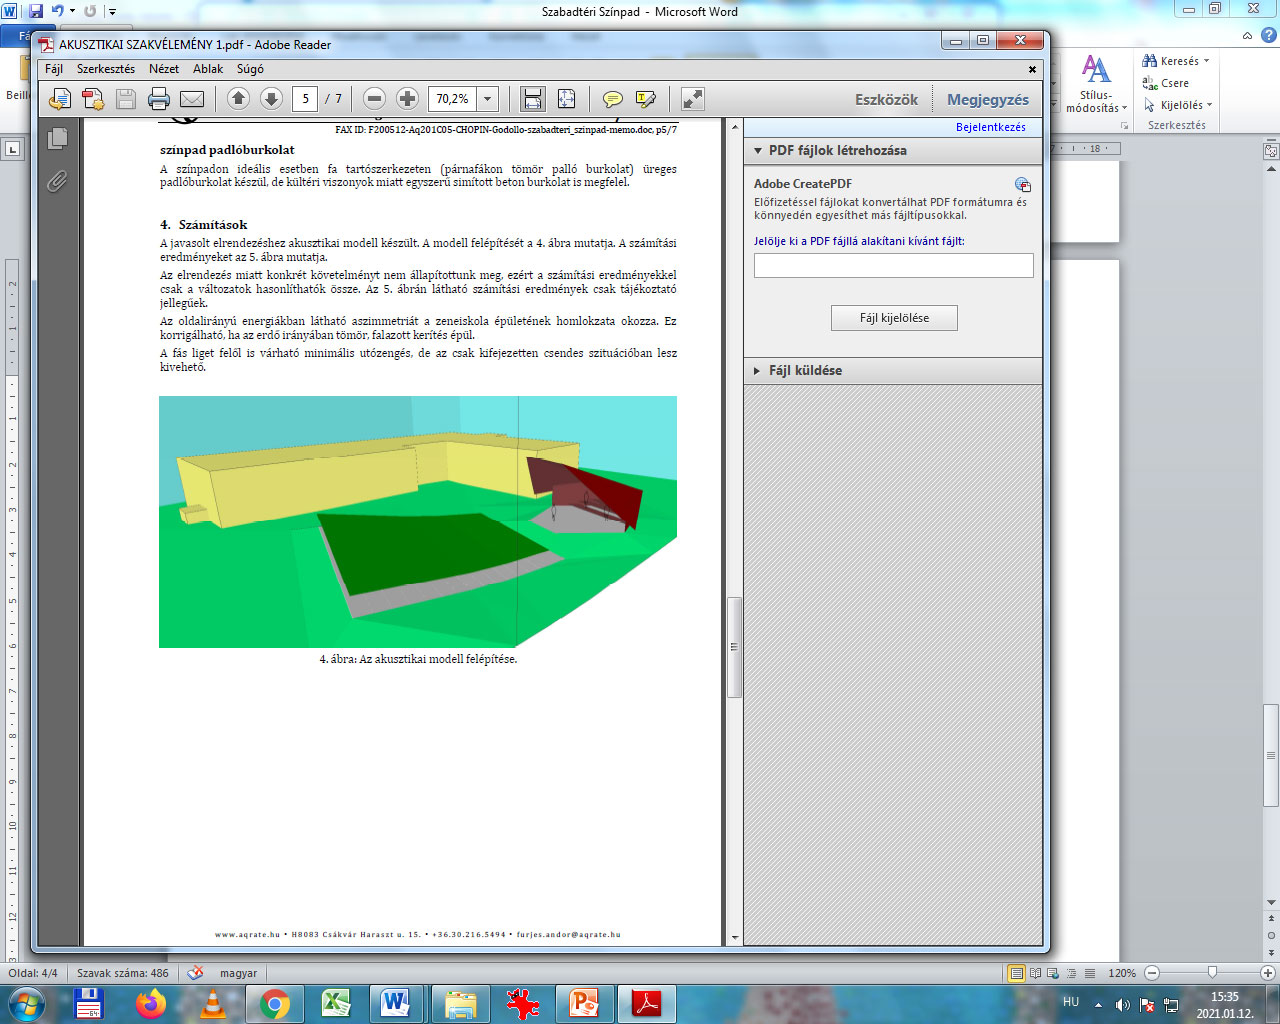1280x1024 pixels.
Task: Select the highlight text tool
Action: click(646, 99)
